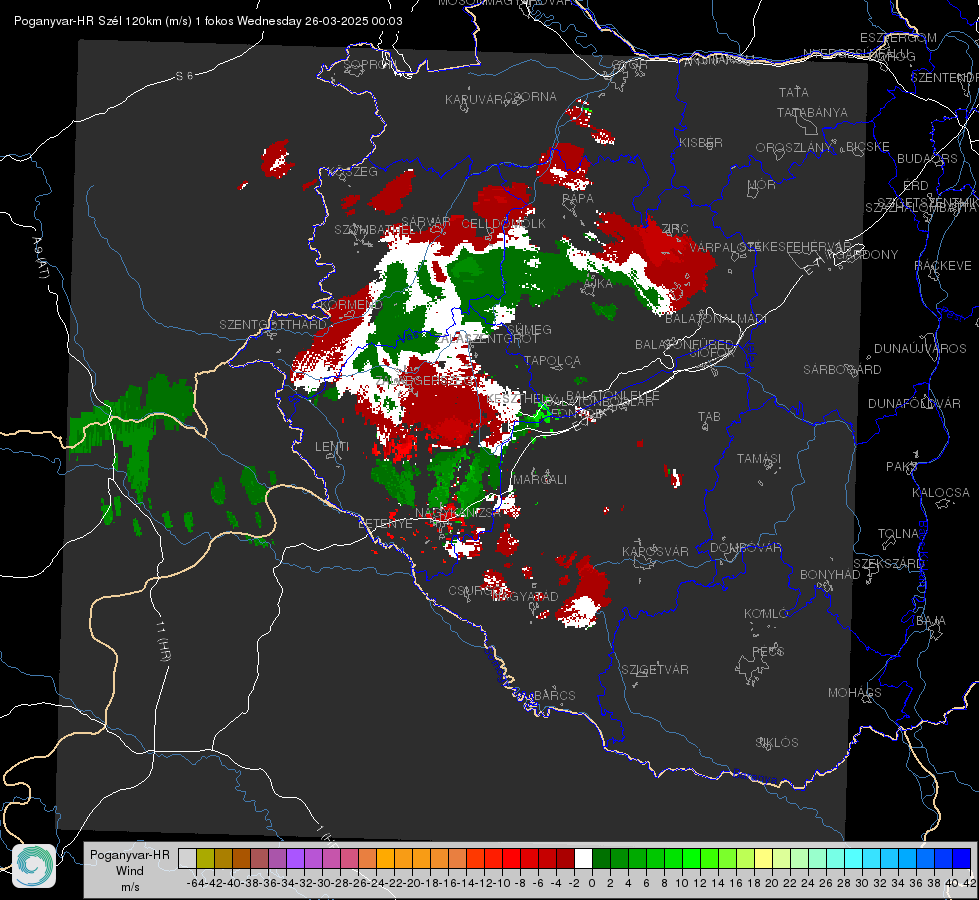
Task: Click the 'TATA' city label
Action: coord(794,92)
